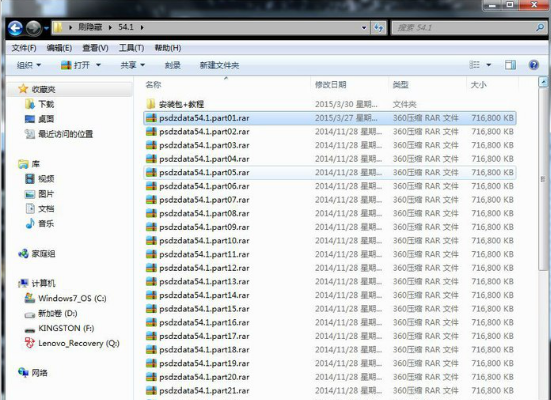Click the Back navigation arrow button
Screen dimensions: 551x400
[15, 28]
